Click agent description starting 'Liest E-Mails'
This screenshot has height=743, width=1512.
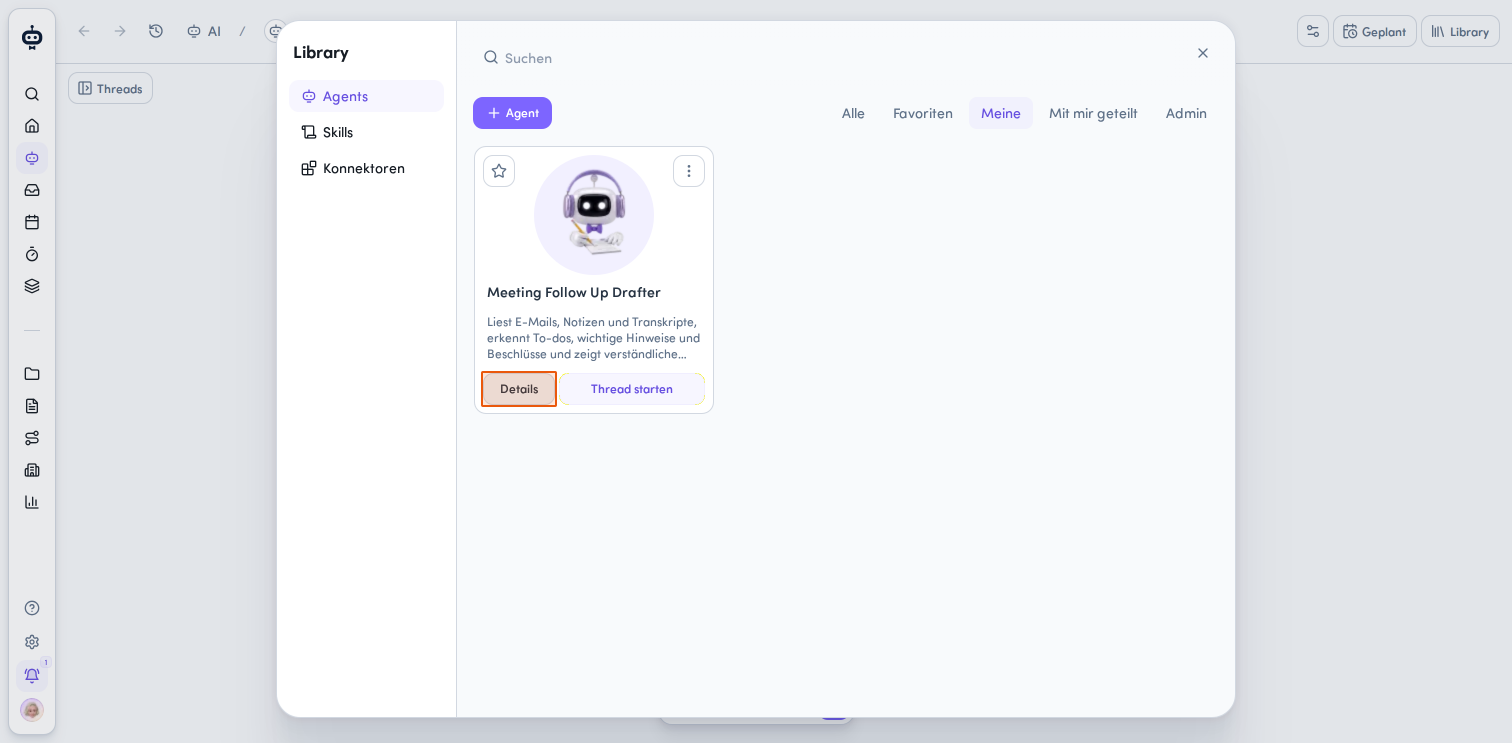(x=594, y=338)
